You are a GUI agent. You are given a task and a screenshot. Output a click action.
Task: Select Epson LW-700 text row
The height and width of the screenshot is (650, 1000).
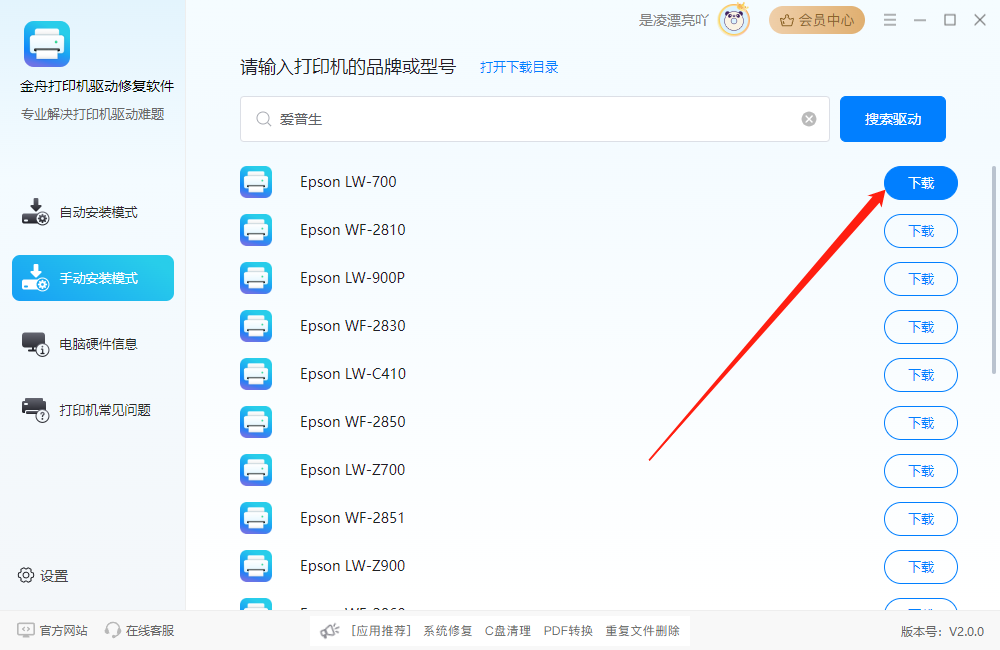348,182
